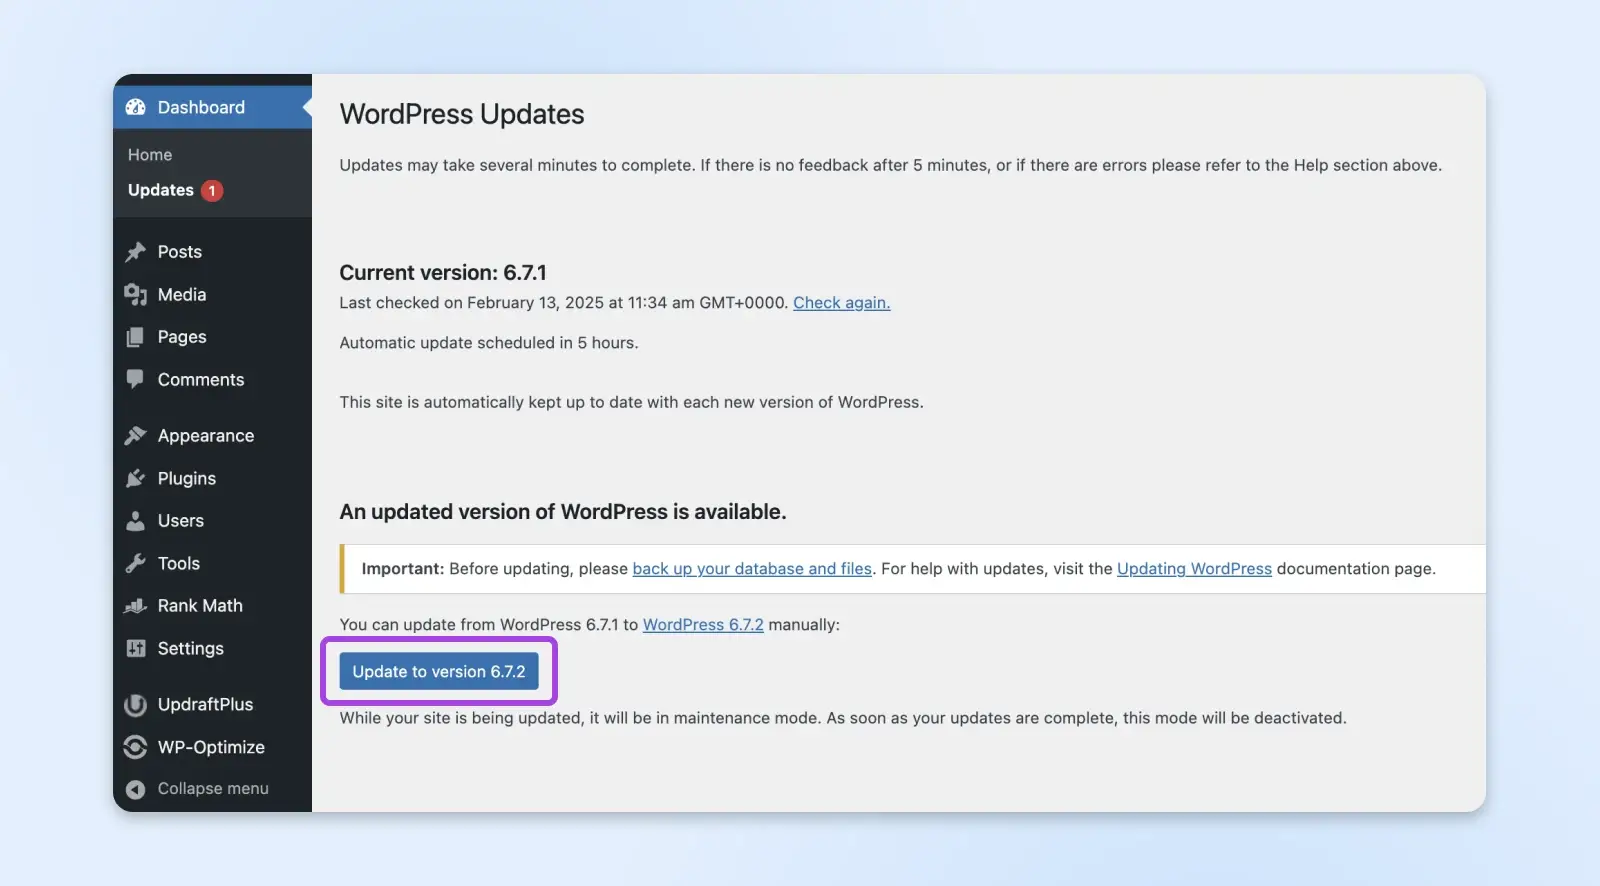The height and width of the screenshot is (886, 1600).
Task: Click the Posts pushpin icon
Action: click(x=136, y=252)
